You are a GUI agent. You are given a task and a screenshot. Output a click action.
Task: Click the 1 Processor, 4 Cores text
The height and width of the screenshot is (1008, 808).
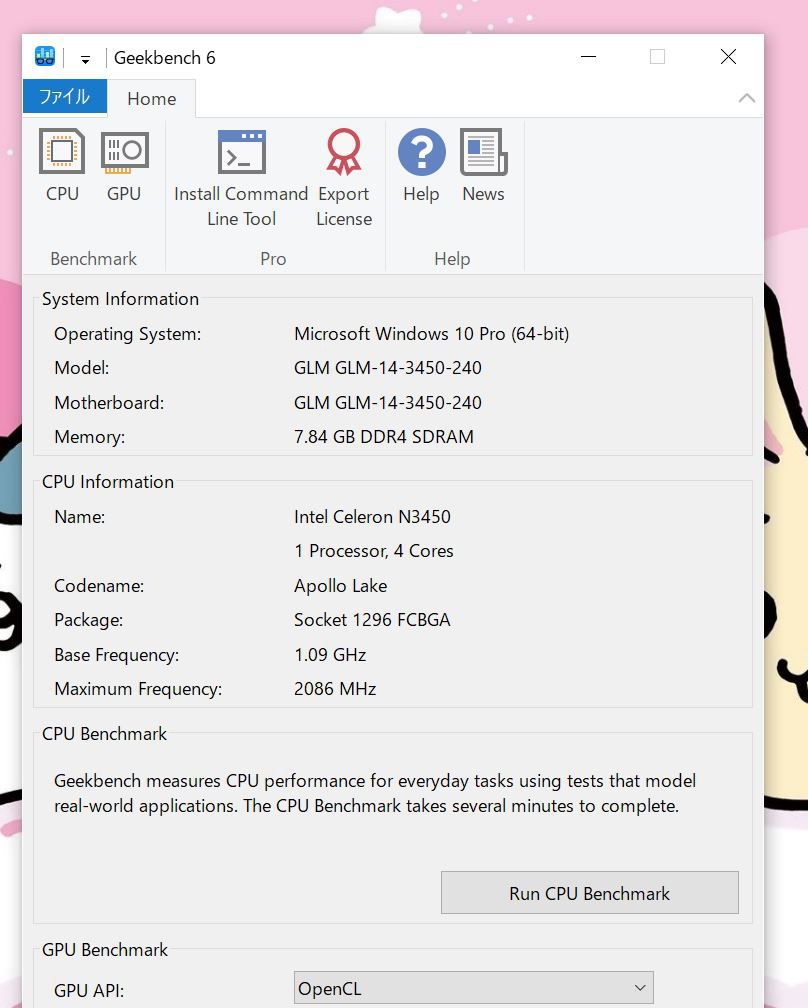click(374, 551)
